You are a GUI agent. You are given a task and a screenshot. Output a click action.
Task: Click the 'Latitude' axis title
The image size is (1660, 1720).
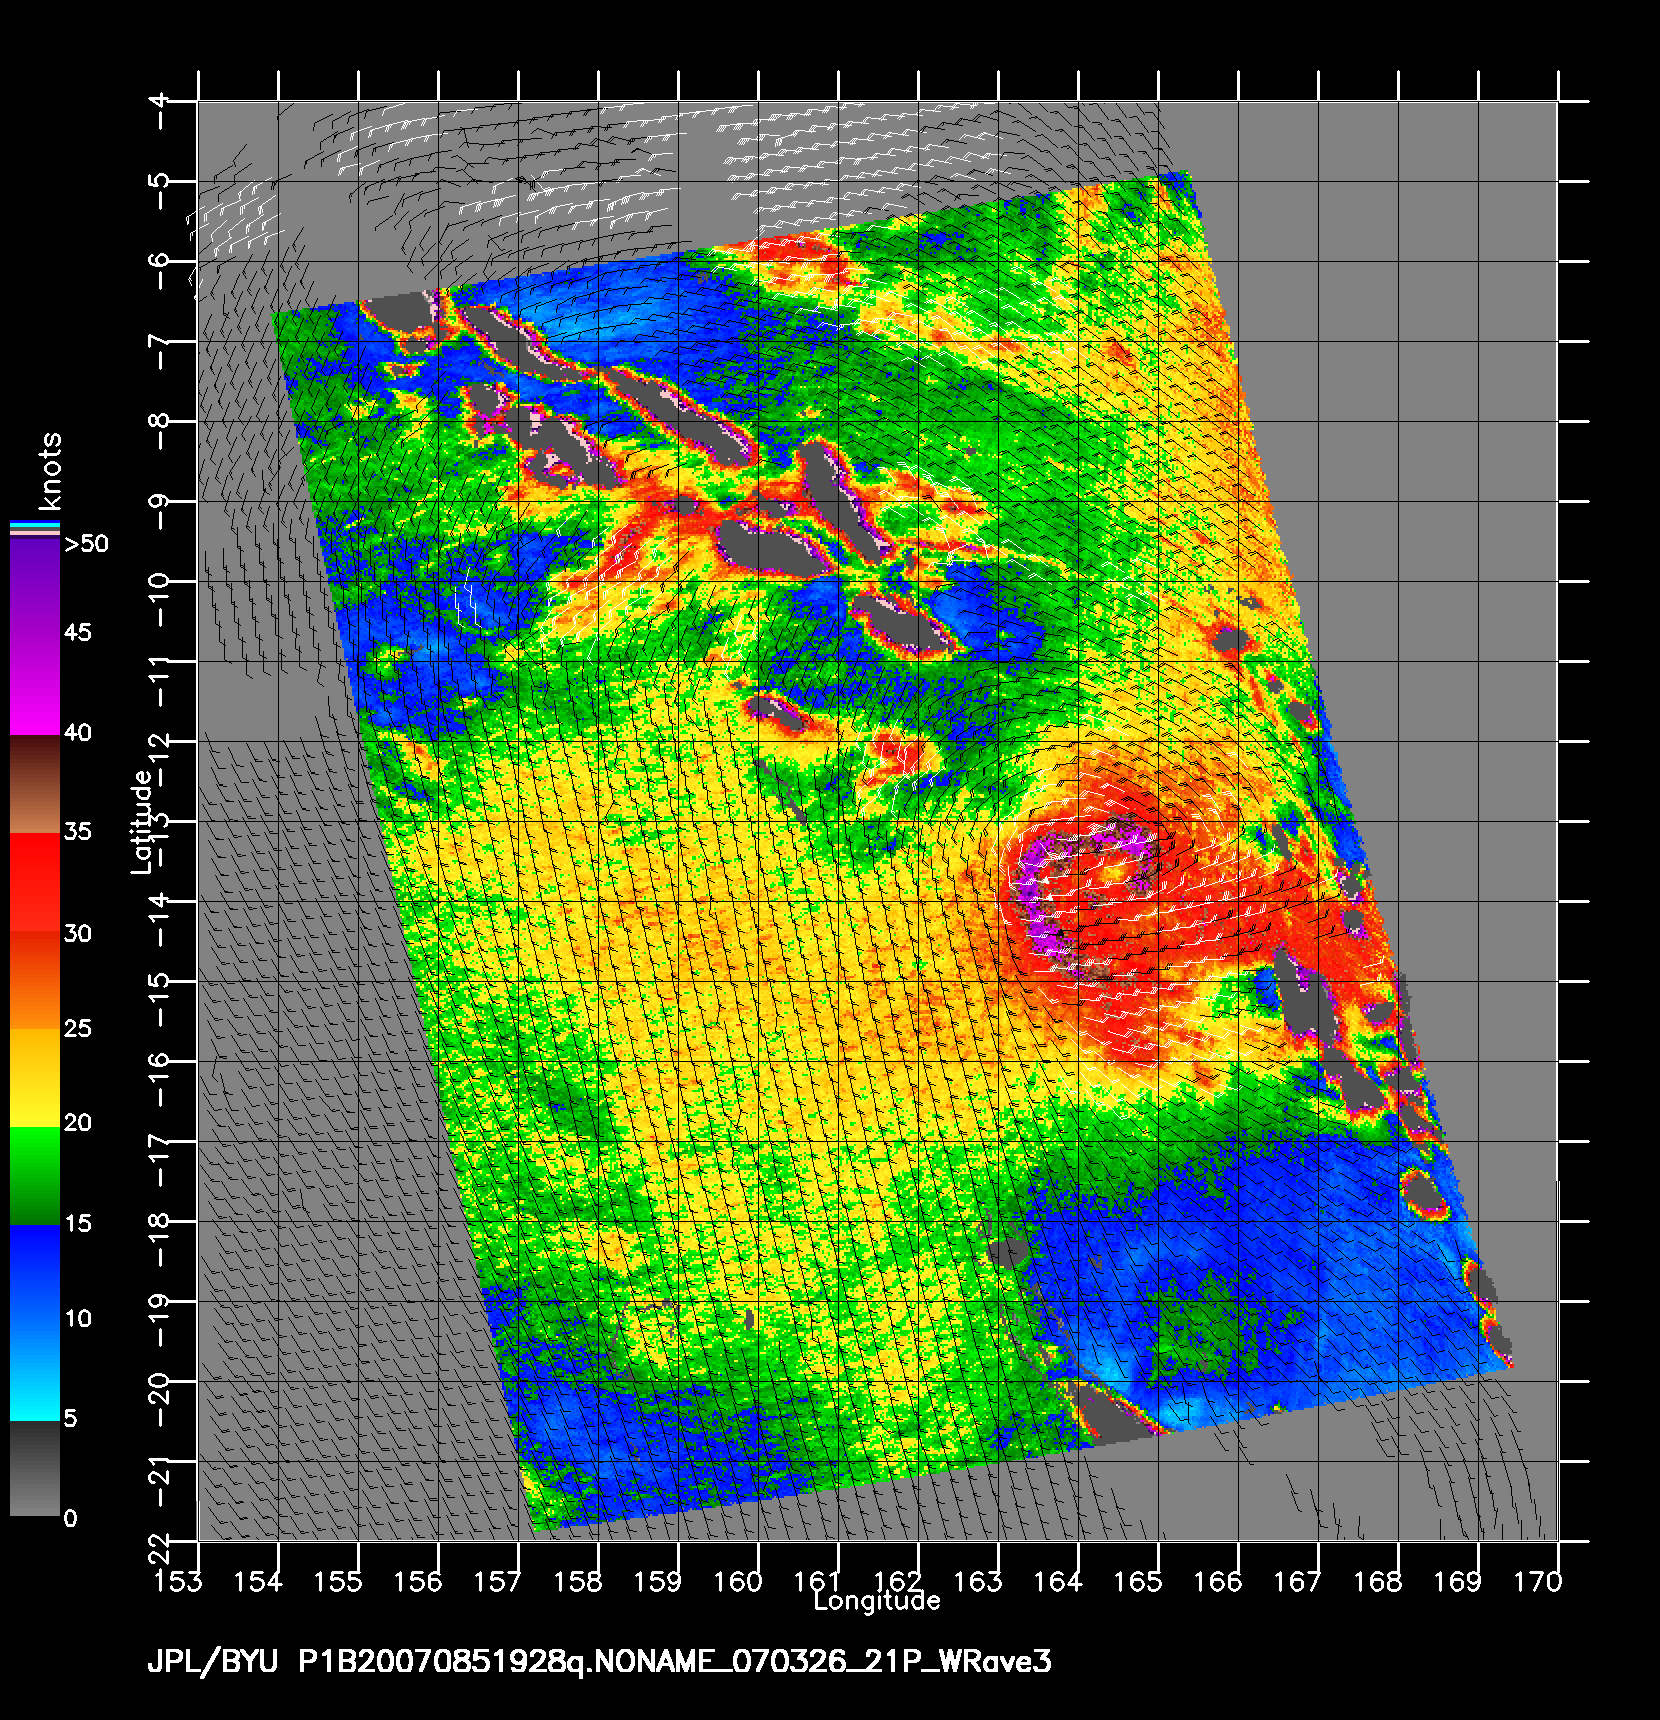coord(143,821)
